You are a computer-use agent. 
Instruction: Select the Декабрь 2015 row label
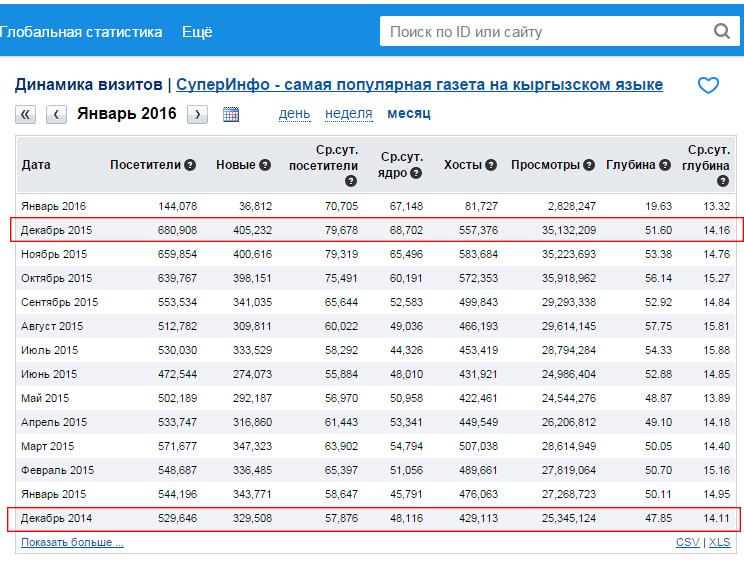click(x=56, y=231)
